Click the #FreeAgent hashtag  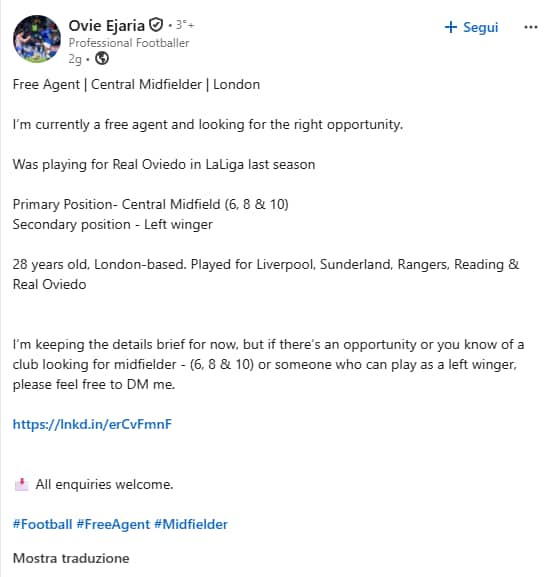pos(113,524)
